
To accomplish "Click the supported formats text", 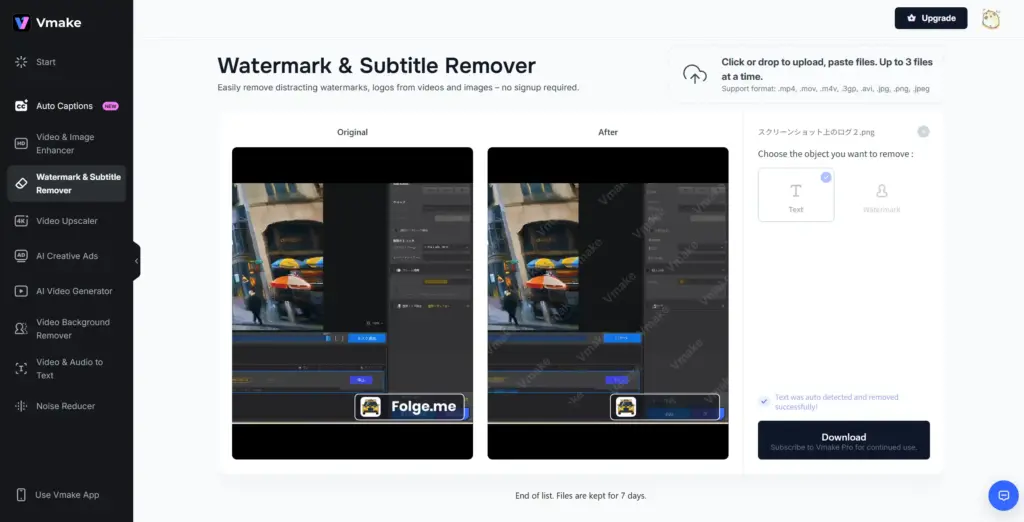I will tap(825, 89).
